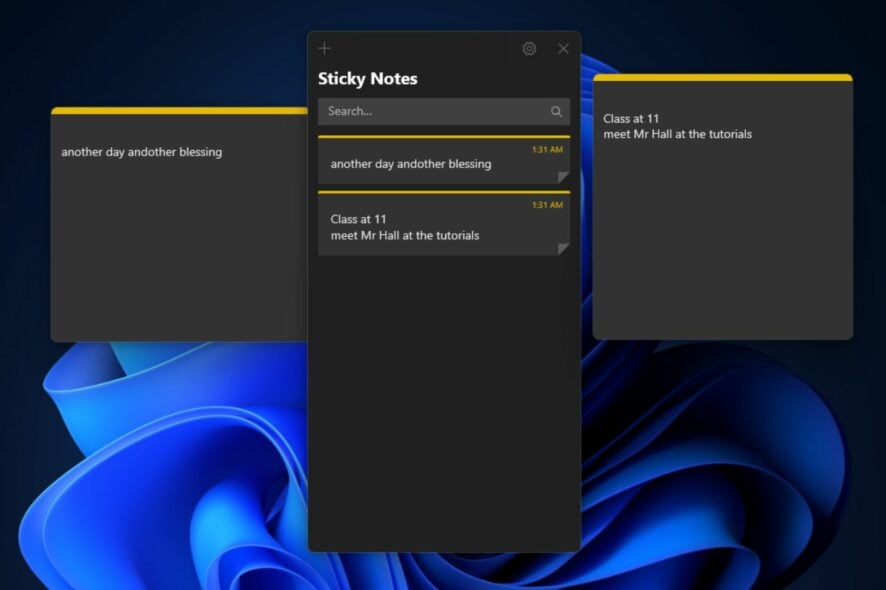Click text in left 'another day andother blessing' note window

tap(142, 152)
